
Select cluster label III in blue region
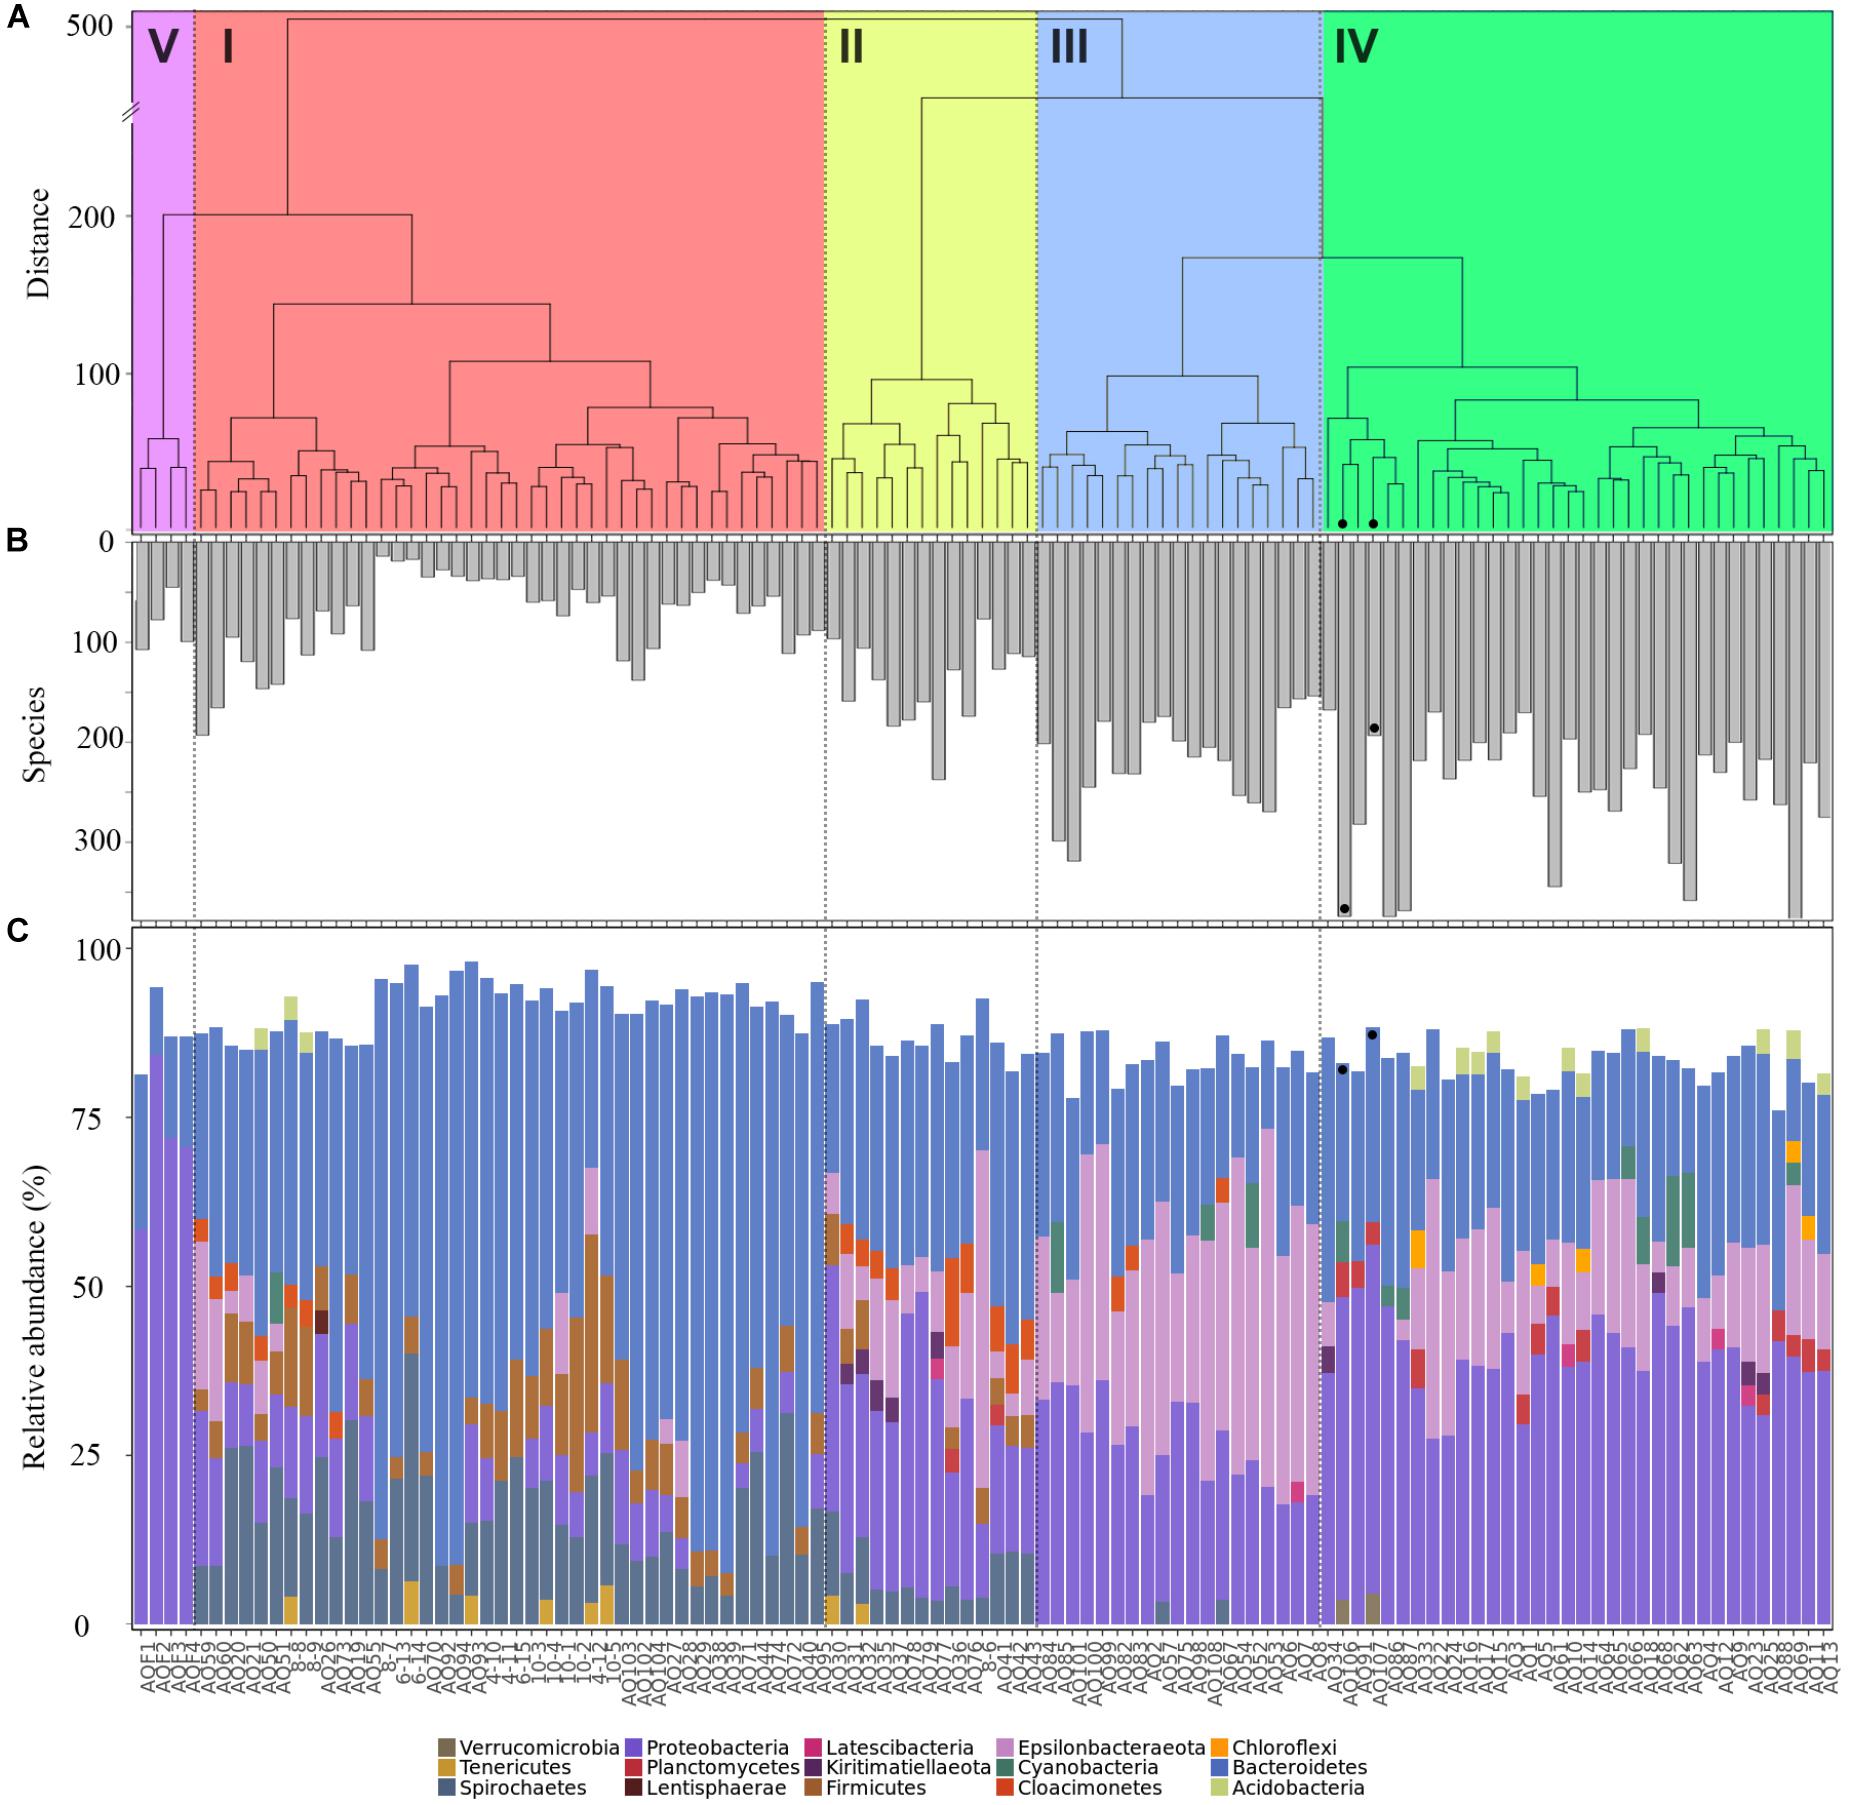[x=1070, y=46]
